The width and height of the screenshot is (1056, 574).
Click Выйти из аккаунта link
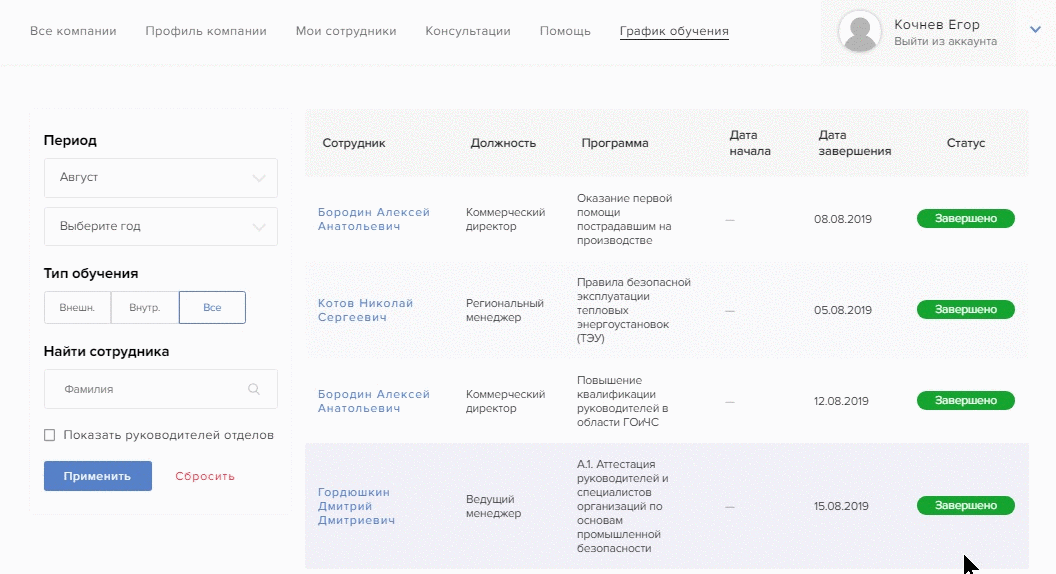(945, 42)
